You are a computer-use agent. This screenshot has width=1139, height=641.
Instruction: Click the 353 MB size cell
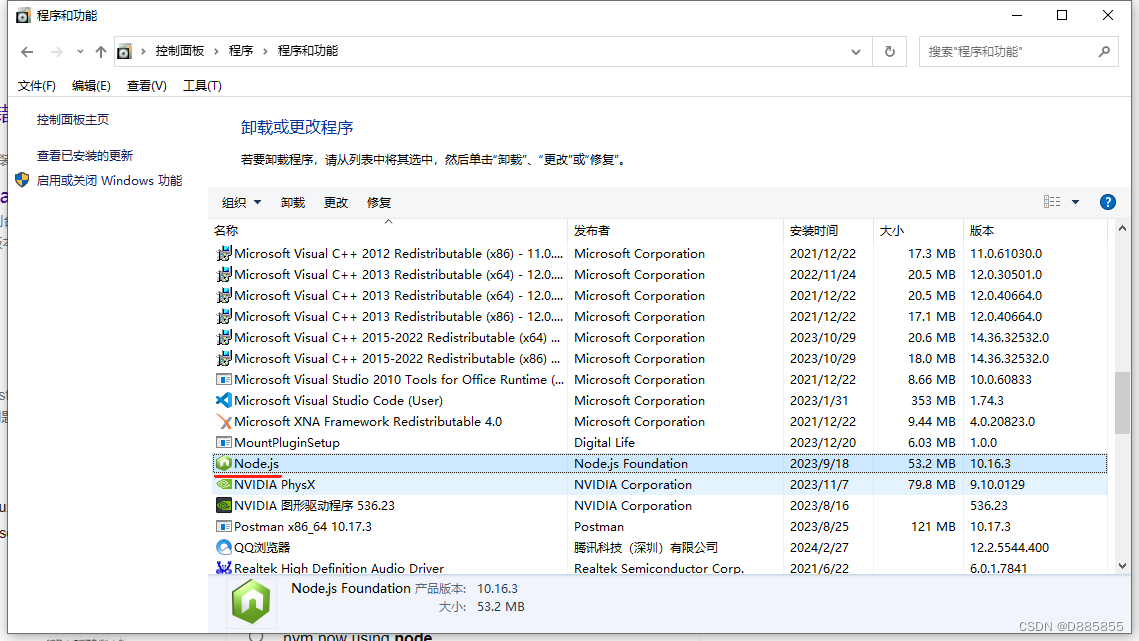(x=933, y=400)
